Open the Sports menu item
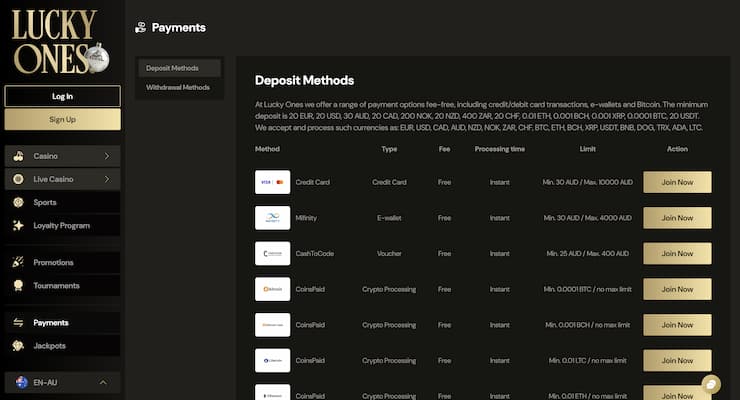This screenshot has height=400, width=740. coord(62,202)
